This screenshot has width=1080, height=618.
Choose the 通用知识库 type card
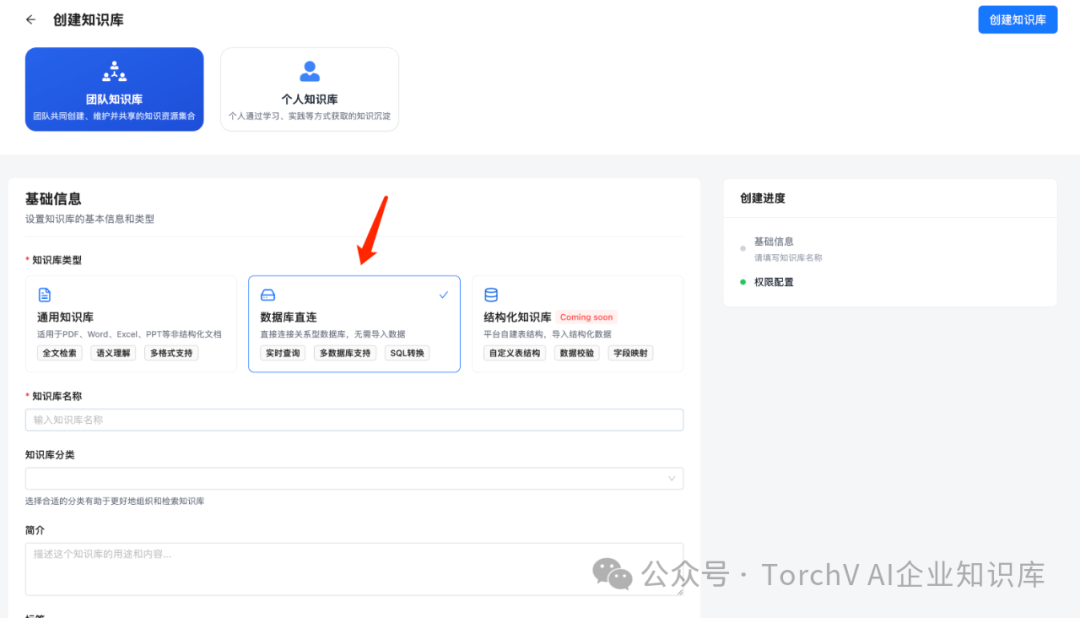[x=131, y=324]
